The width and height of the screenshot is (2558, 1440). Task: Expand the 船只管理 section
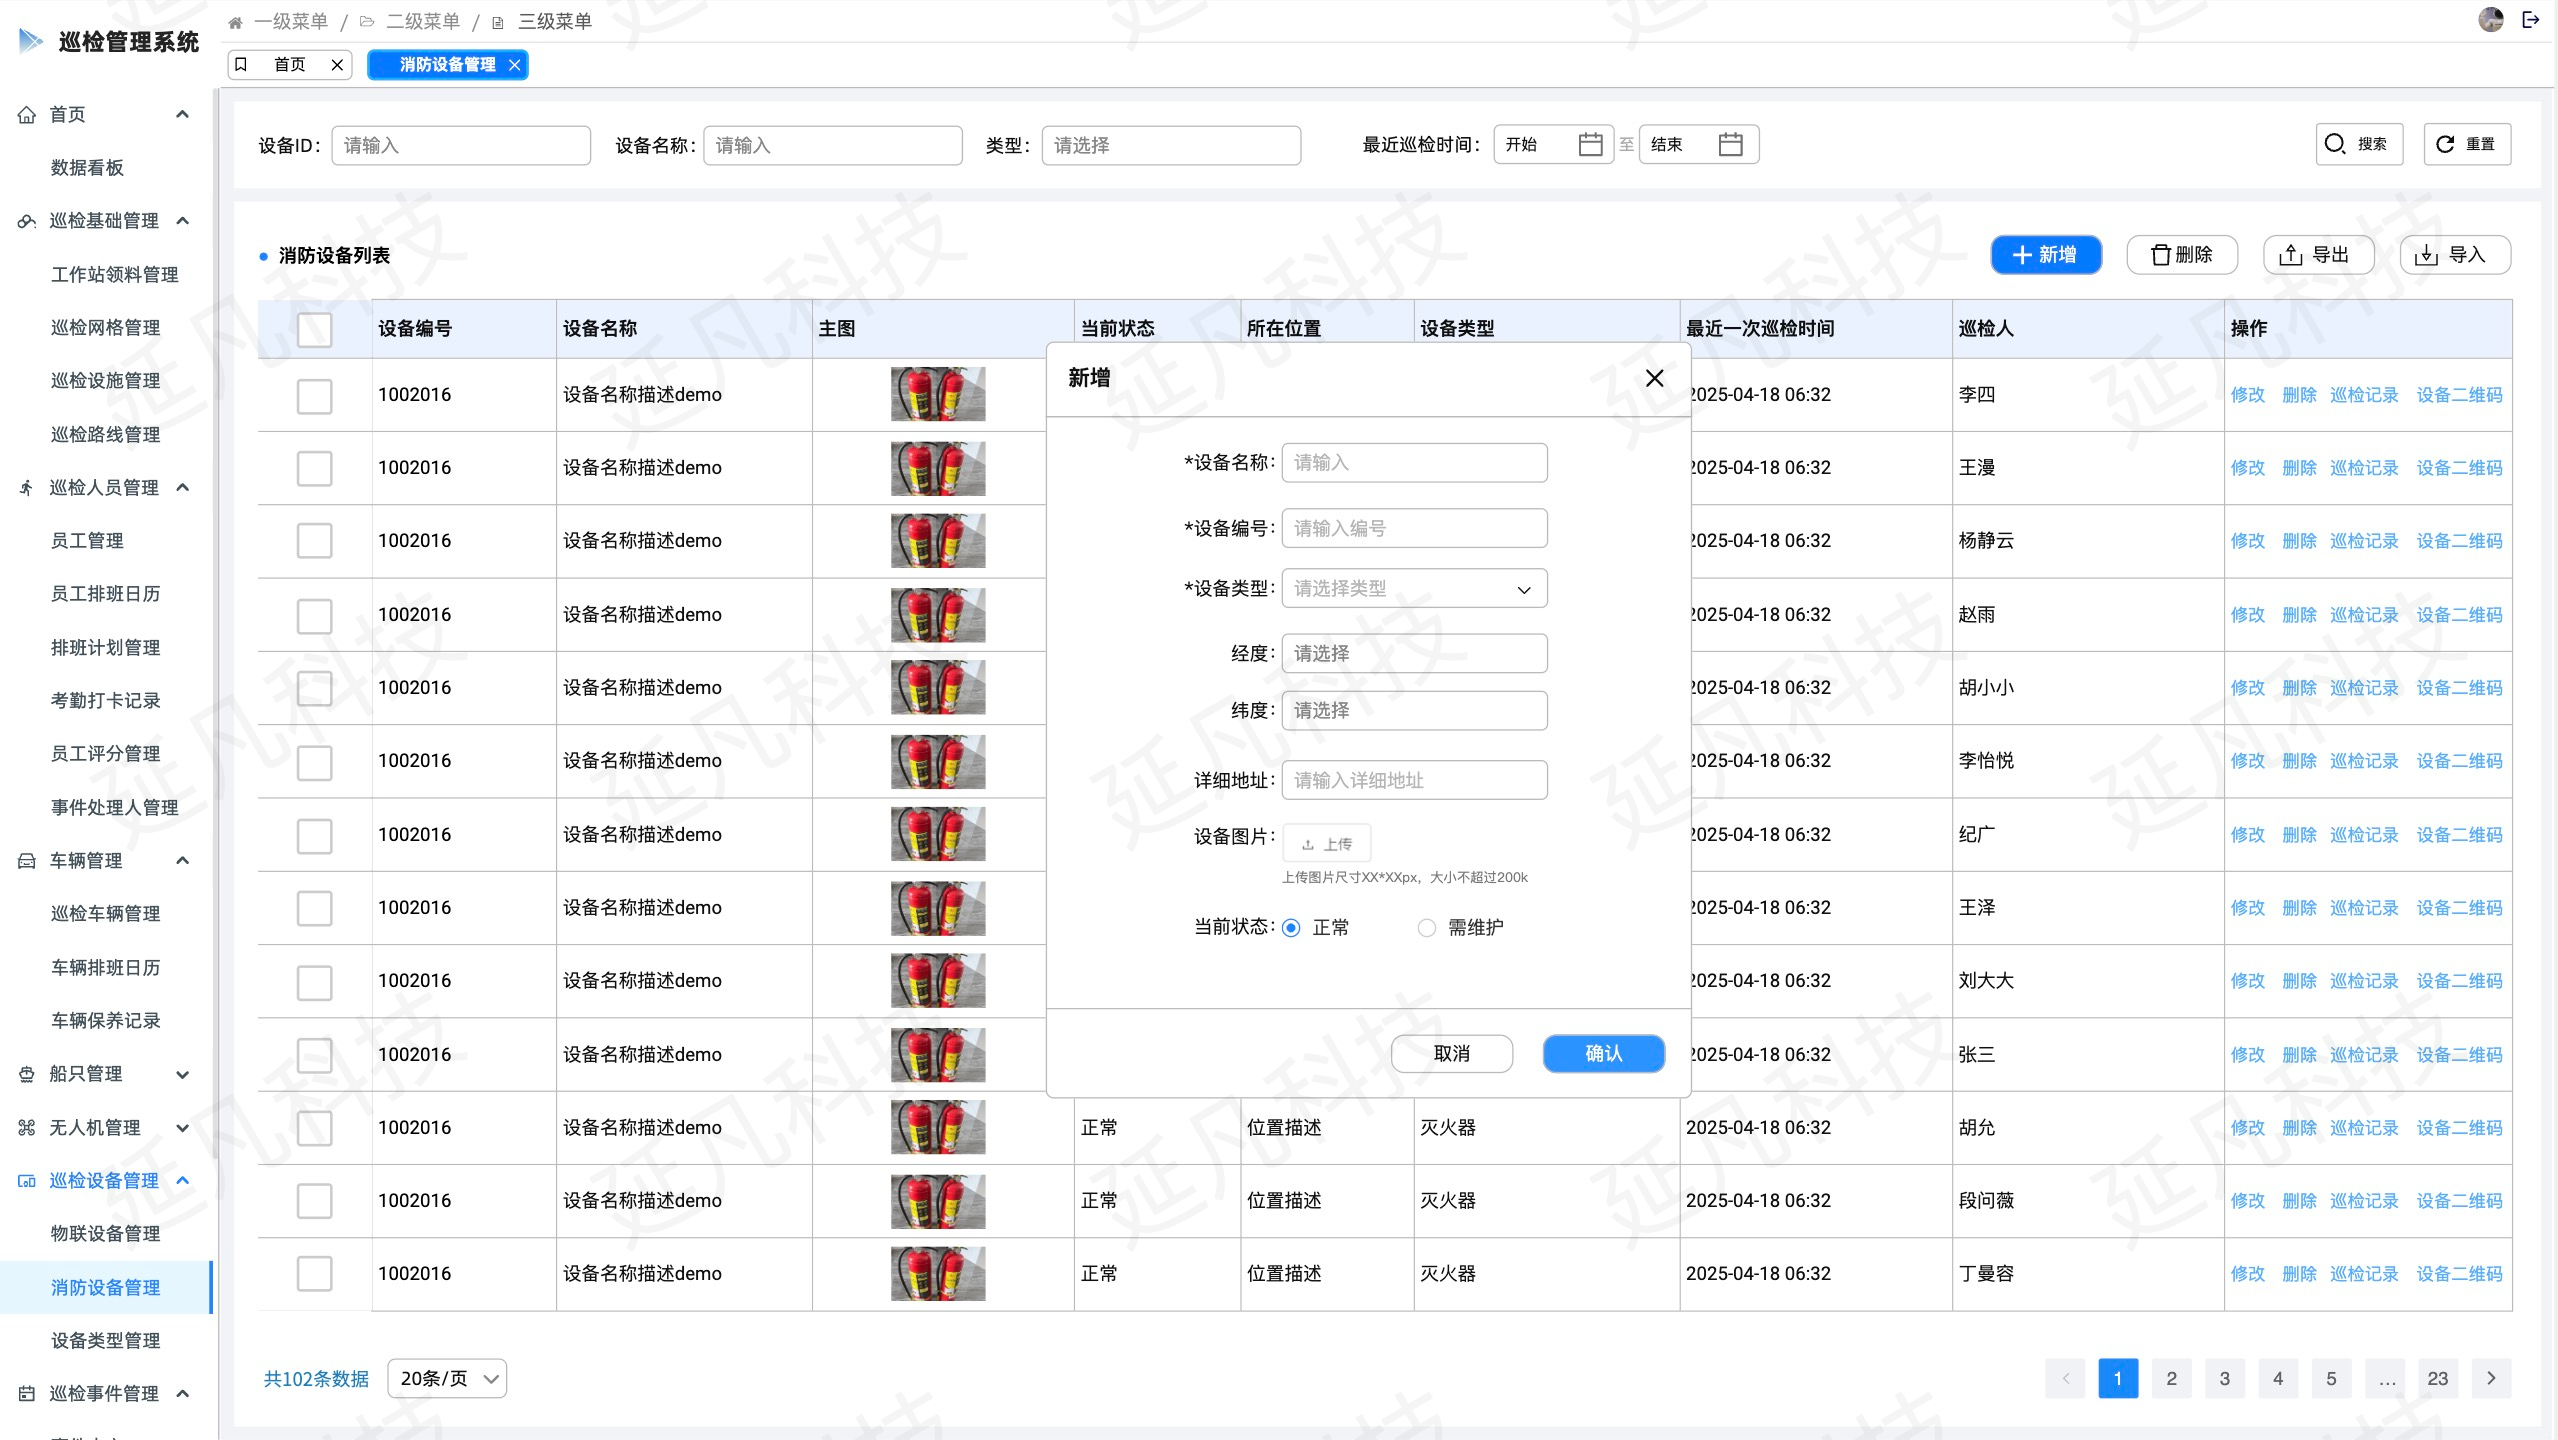click(182, 1074)
